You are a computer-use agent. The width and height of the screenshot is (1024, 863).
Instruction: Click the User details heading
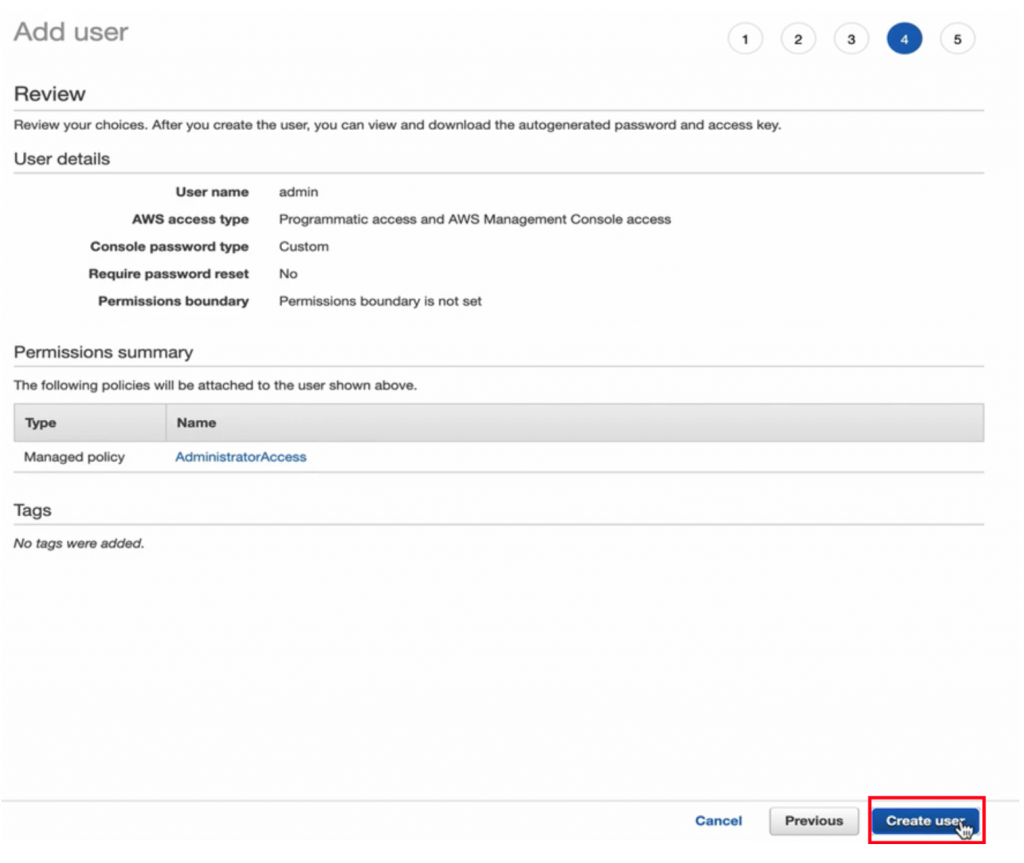[x=62, y=159]
